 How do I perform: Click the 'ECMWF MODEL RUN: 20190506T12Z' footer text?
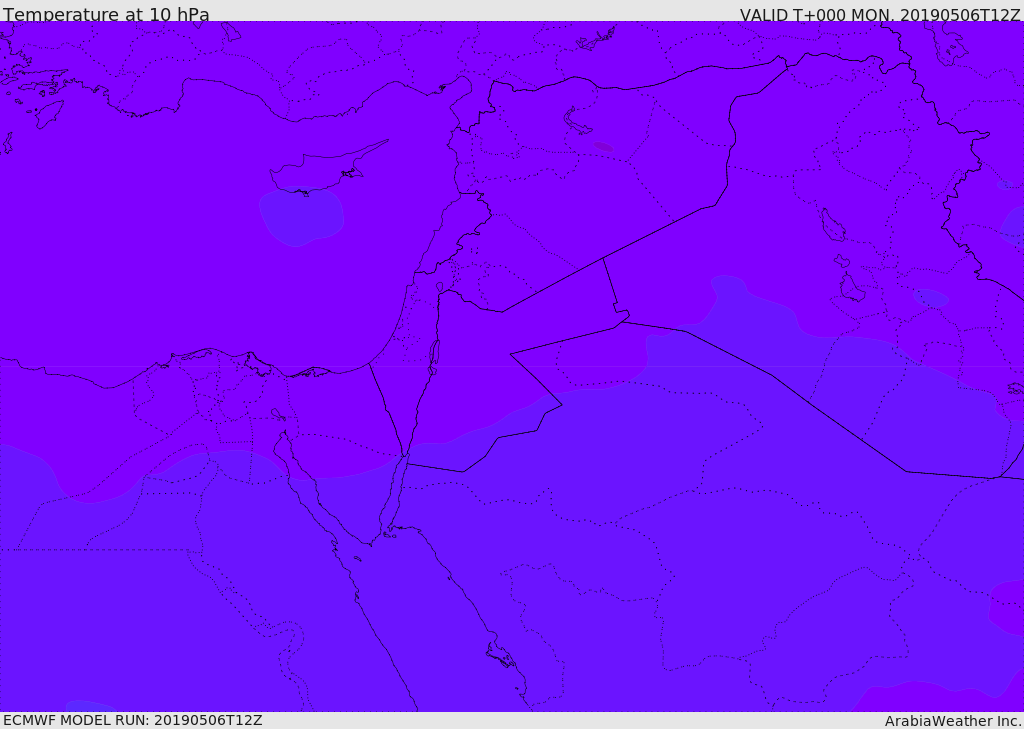[x=133, y=720]
